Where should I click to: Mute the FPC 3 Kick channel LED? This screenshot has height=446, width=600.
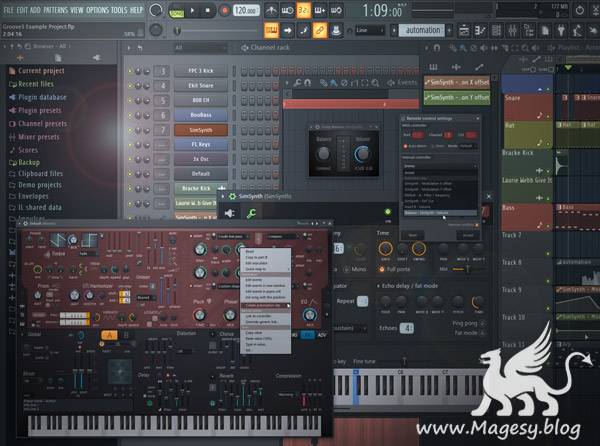130,71
